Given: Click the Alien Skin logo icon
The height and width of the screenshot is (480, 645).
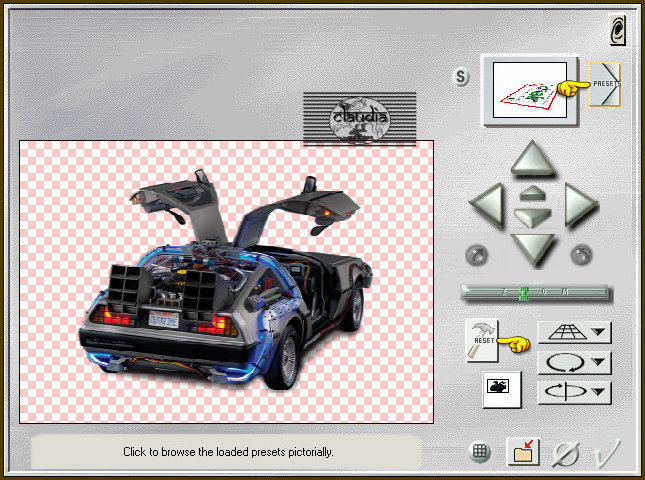Looking at the screenshot, I should click(x=617, y=30).
